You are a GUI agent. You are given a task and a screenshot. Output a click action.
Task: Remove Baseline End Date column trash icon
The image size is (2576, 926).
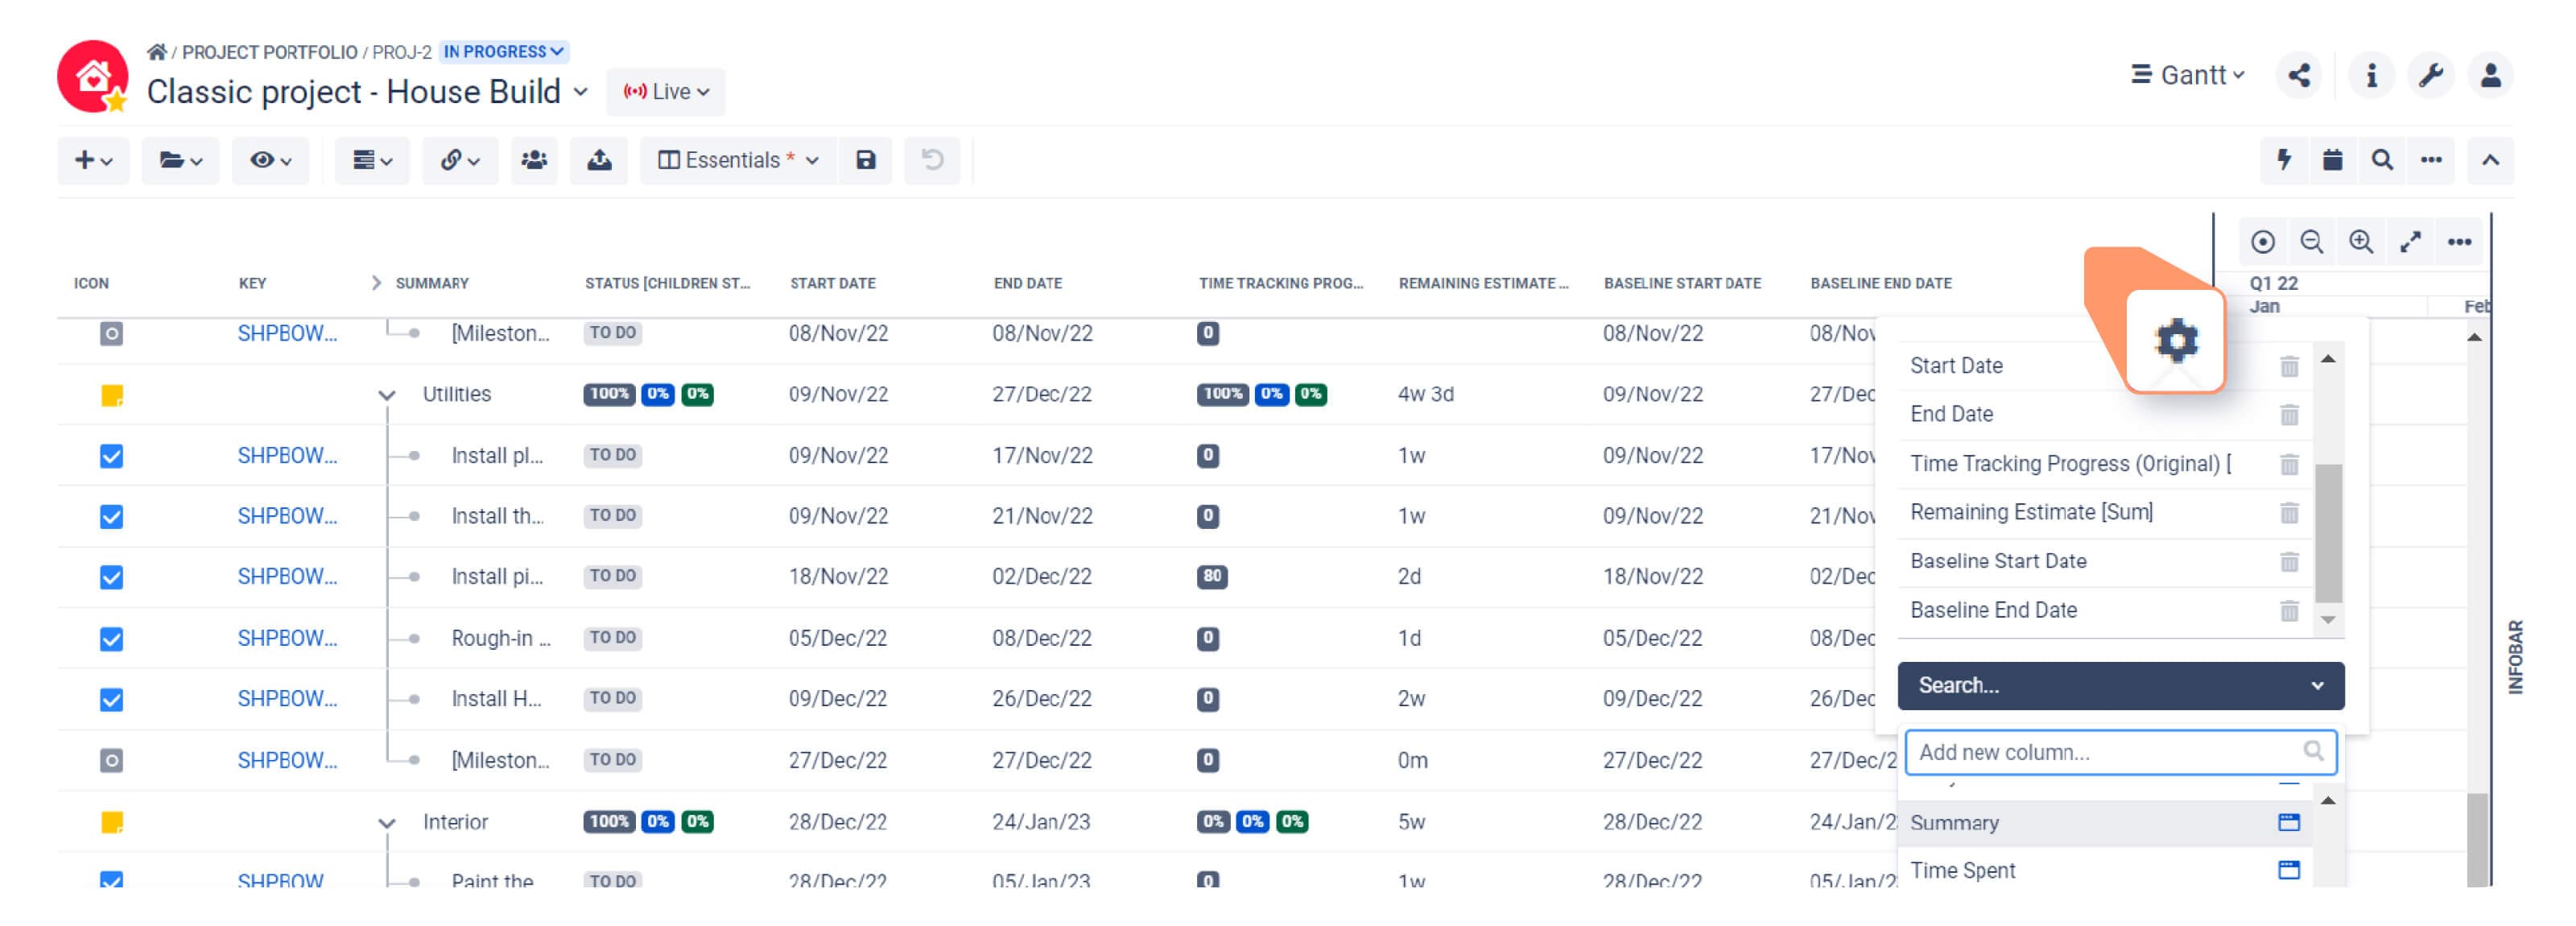pyautogui.click(x=2289, y=611)
